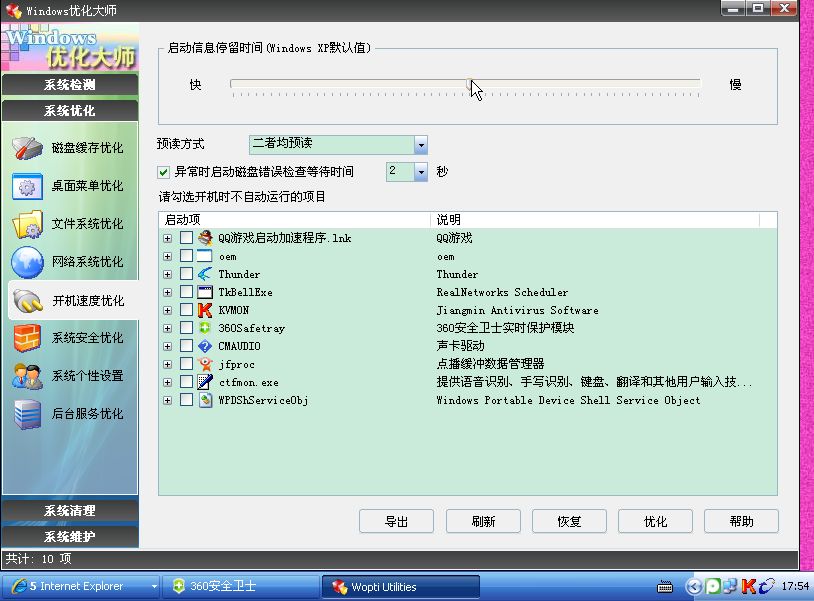Select the 后台服务优化 server icon
Image resolution: width=814 pixels, height=601 pixels.
(27, 414)
